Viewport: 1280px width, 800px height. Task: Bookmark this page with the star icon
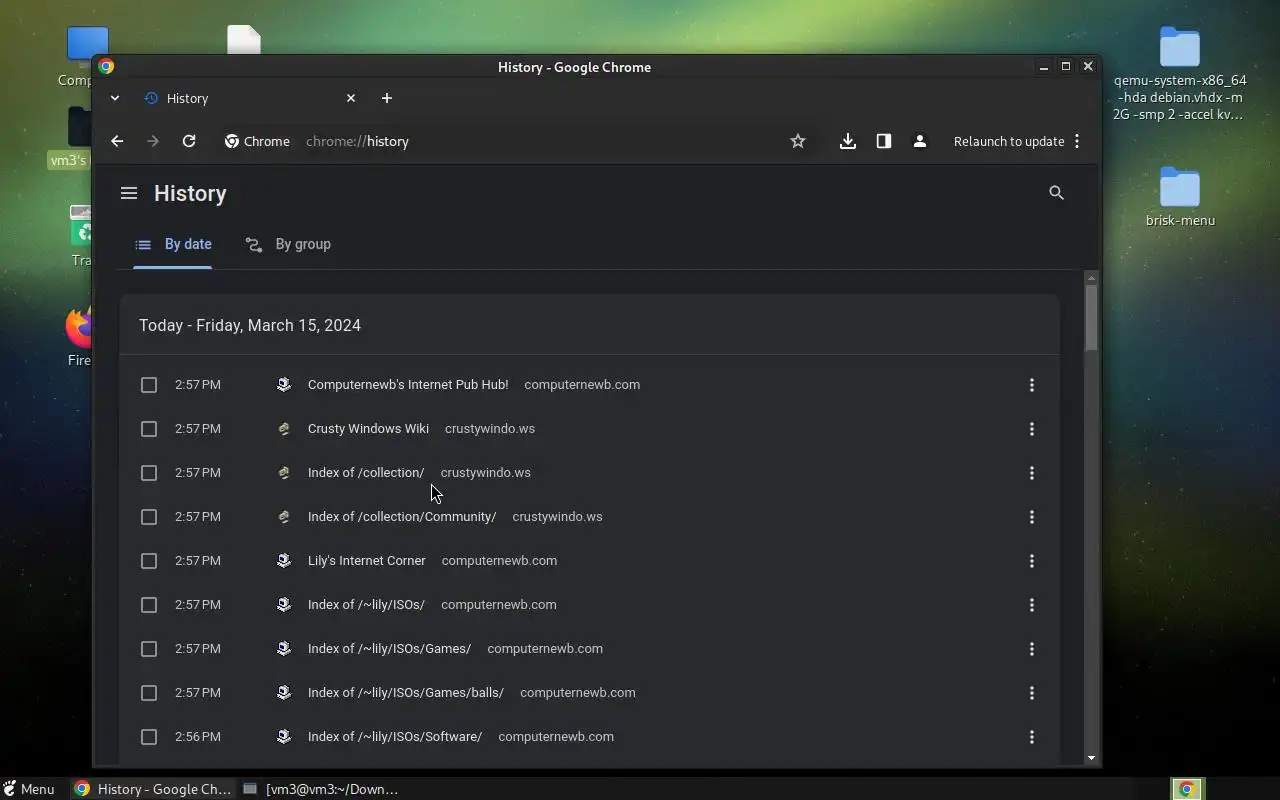point(798,141)
